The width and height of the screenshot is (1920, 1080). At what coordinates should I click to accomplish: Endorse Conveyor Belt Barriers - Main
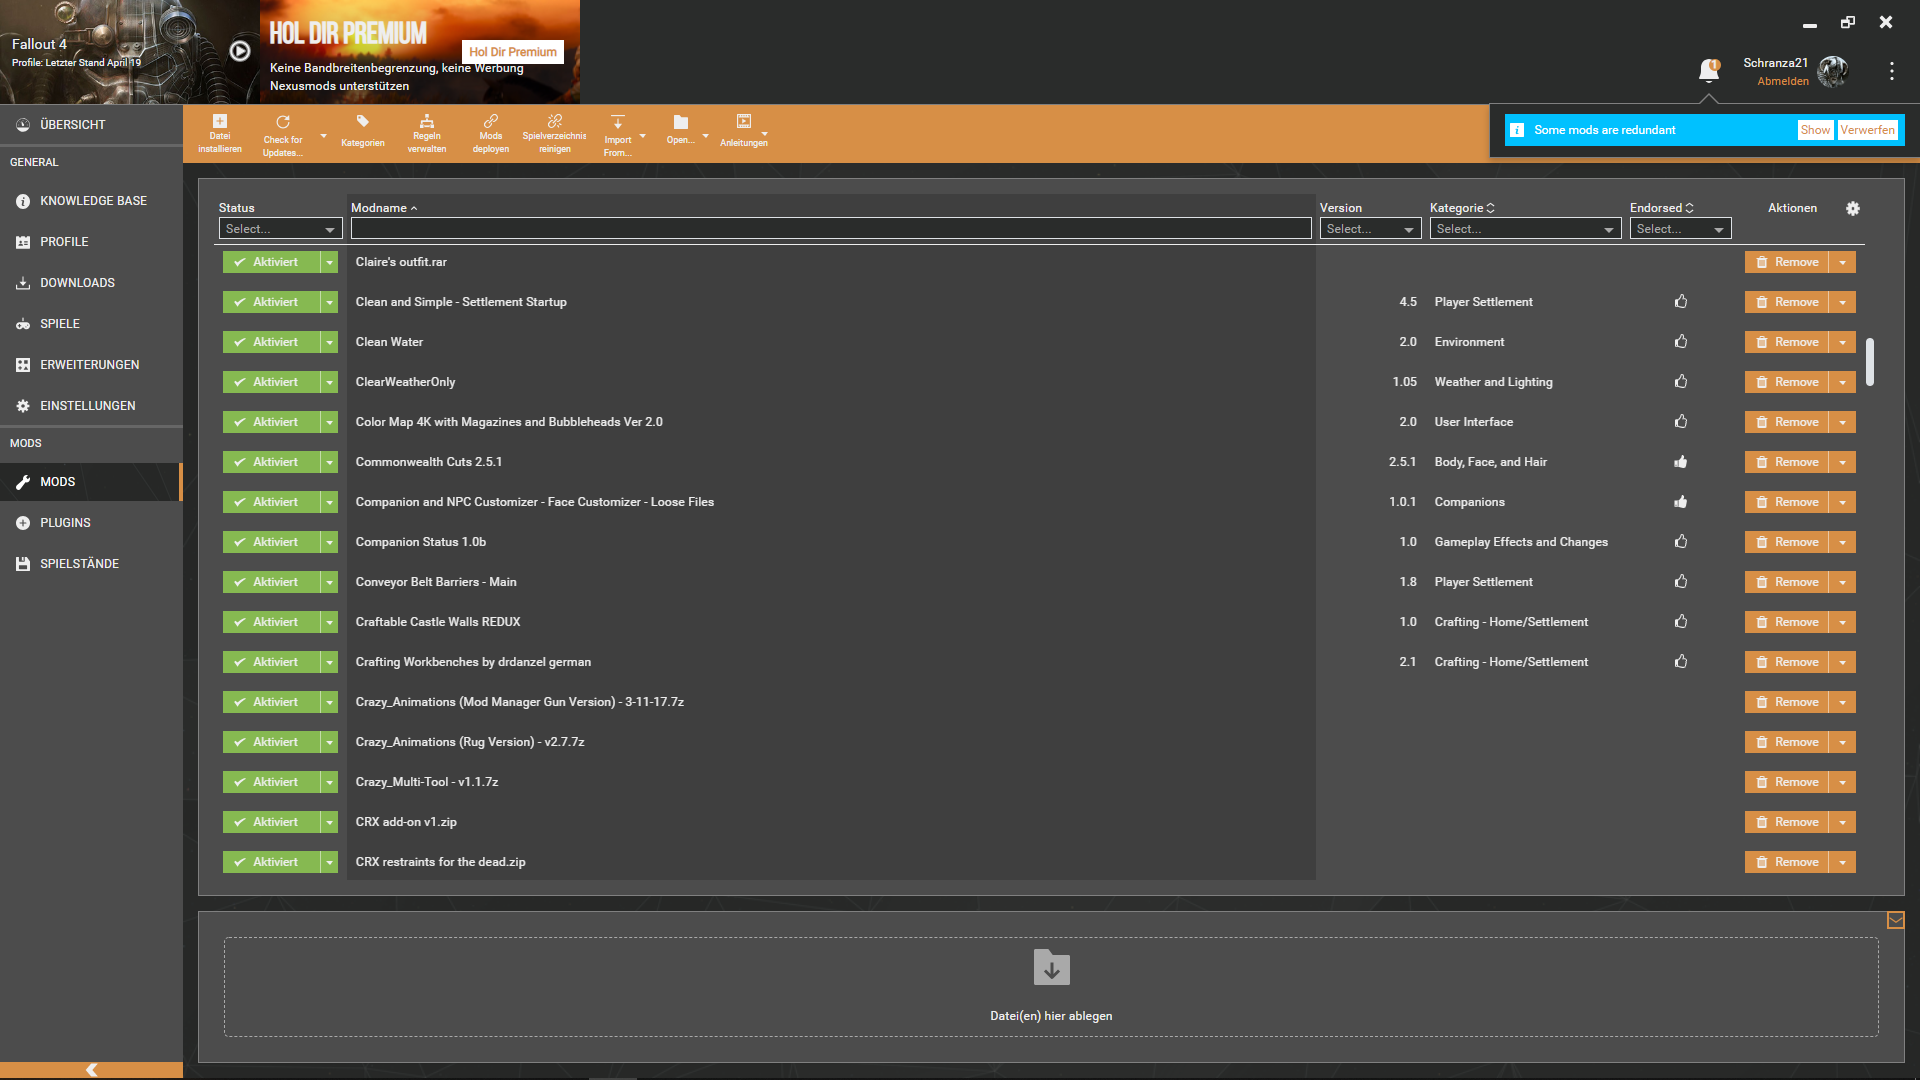point(1681,581)
